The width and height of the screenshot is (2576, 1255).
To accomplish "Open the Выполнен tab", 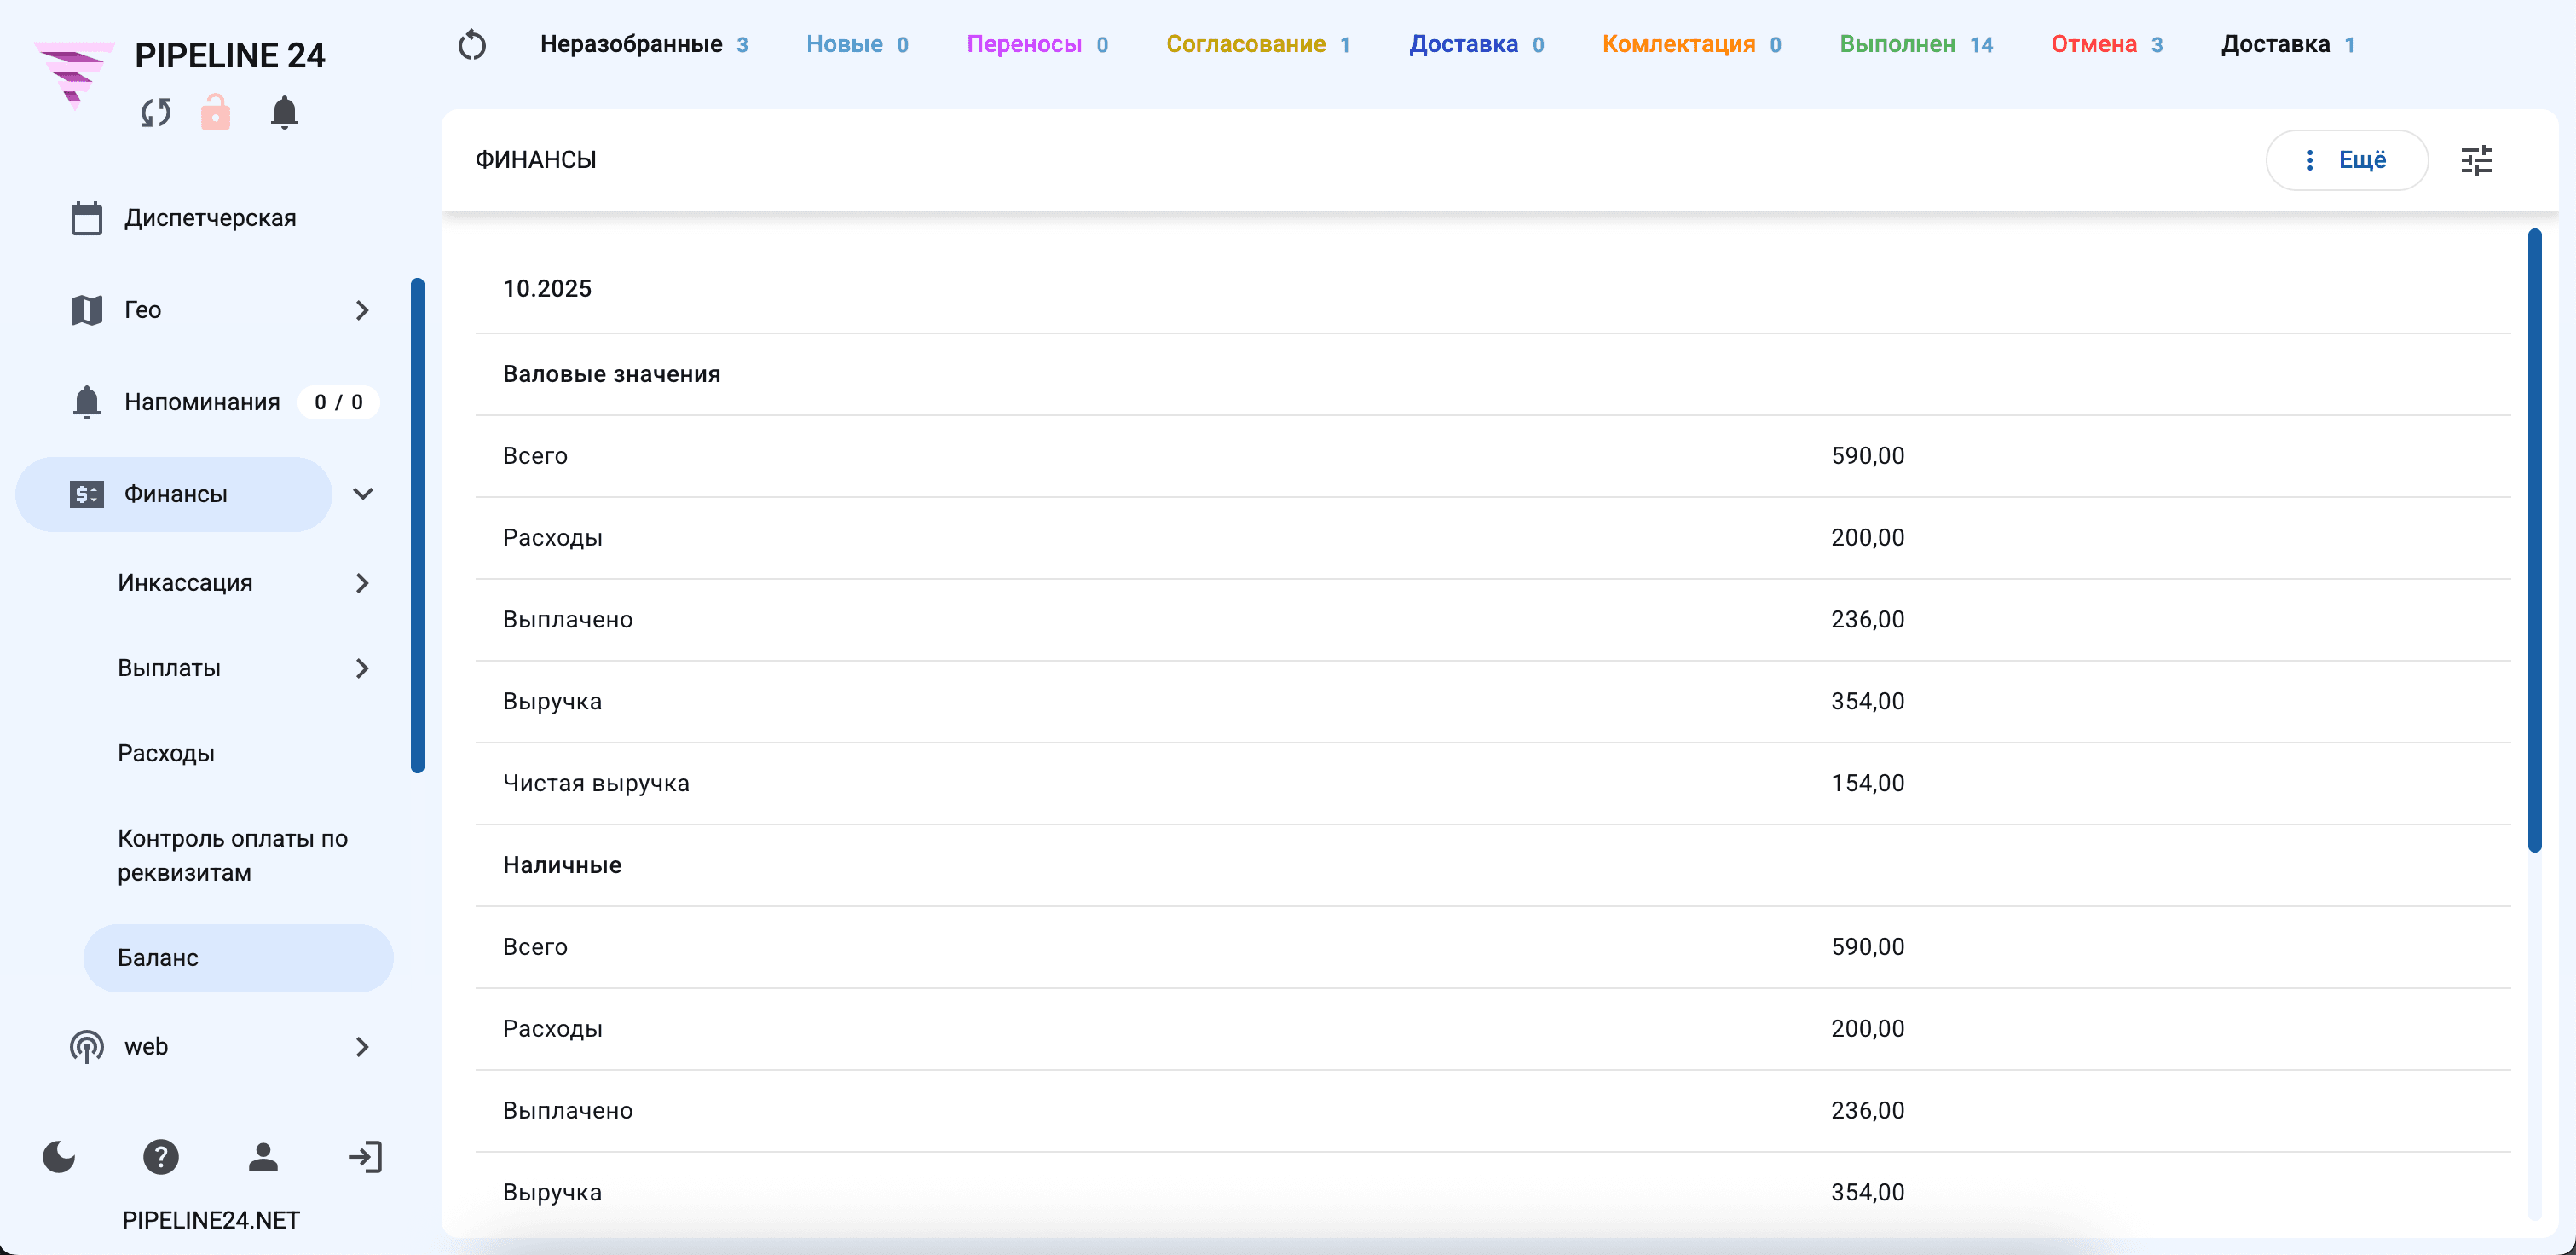I will 1916,45.
